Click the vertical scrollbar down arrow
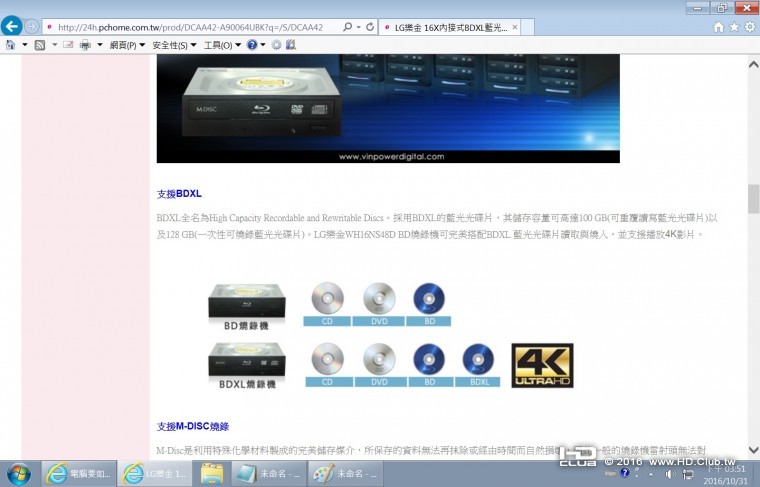 click(754, 450)
